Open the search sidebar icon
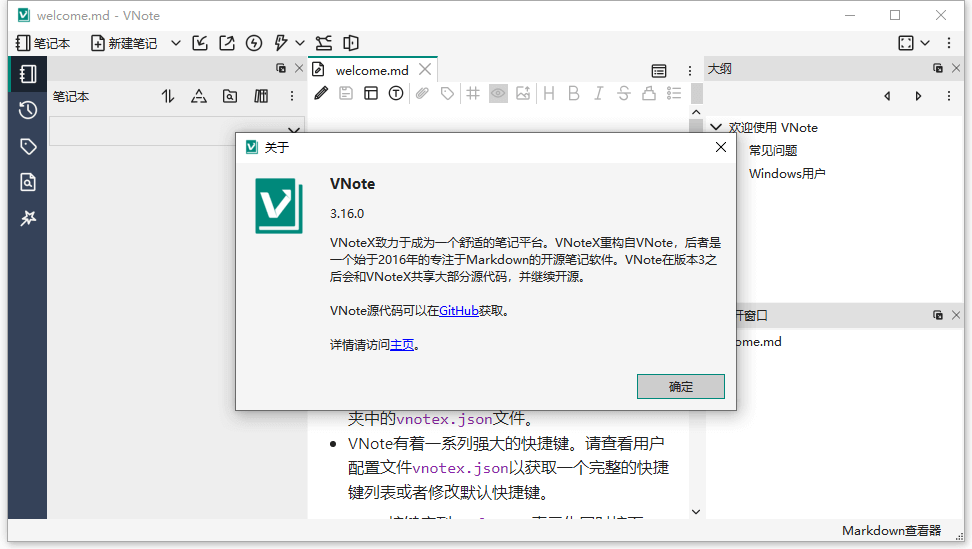The image size is (972, 549). [x=28, y=182]
